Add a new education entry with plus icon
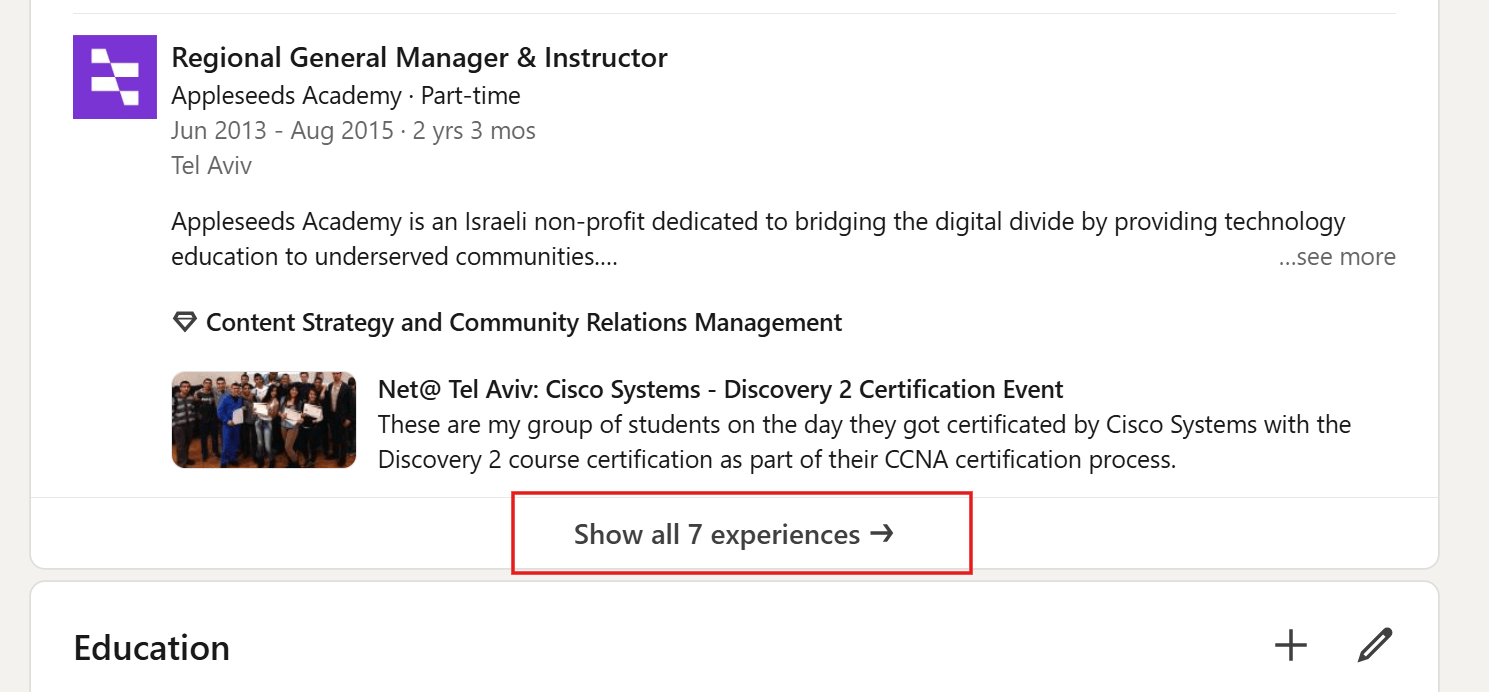The width and height of the screenshot is (1489, 692). tap(1291, 646)
